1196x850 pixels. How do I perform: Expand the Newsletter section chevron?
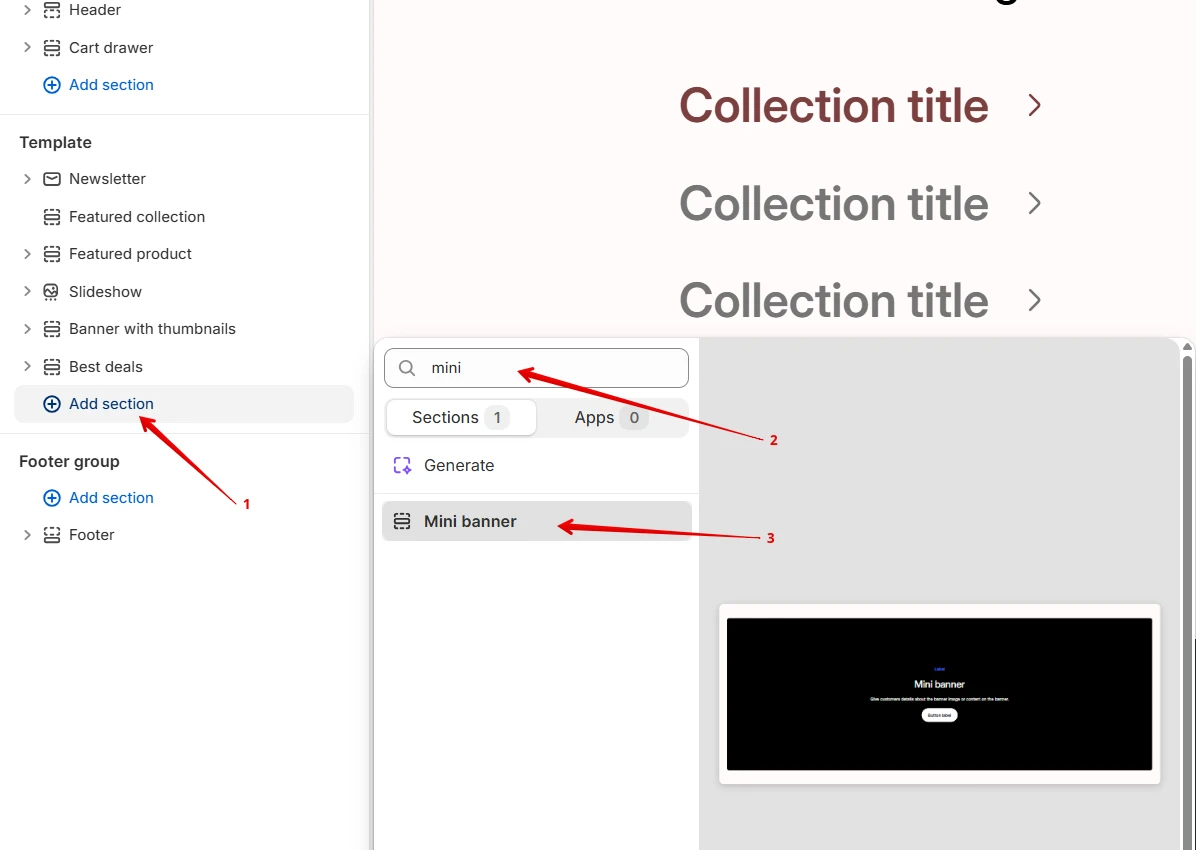pyautogui.click(x=27, y=179)
